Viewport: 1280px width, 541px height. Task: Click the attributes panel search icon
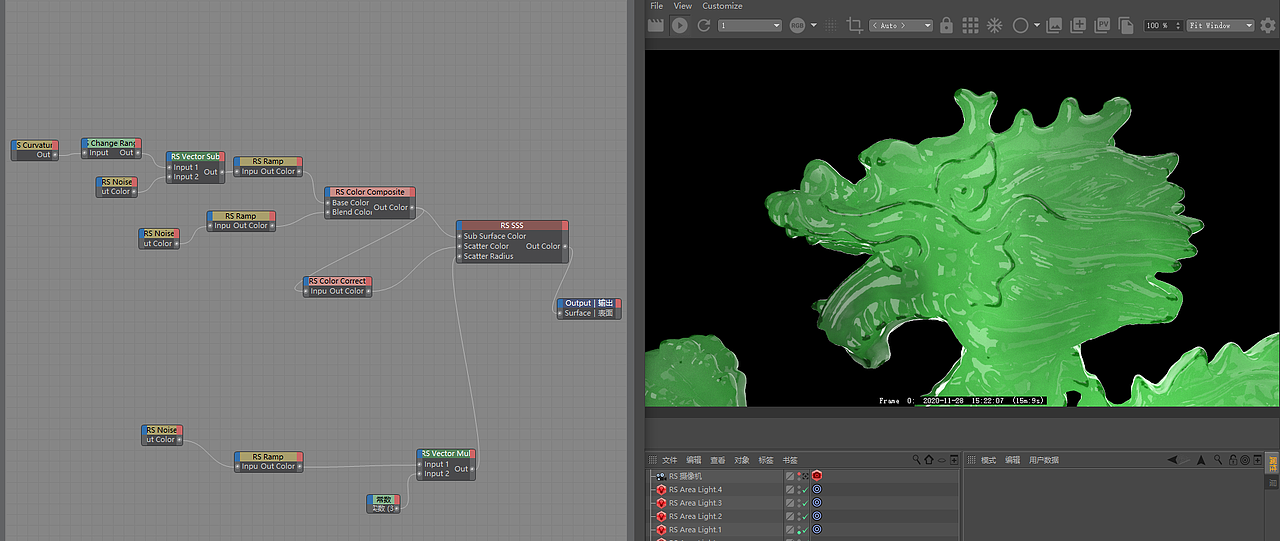1218,460
